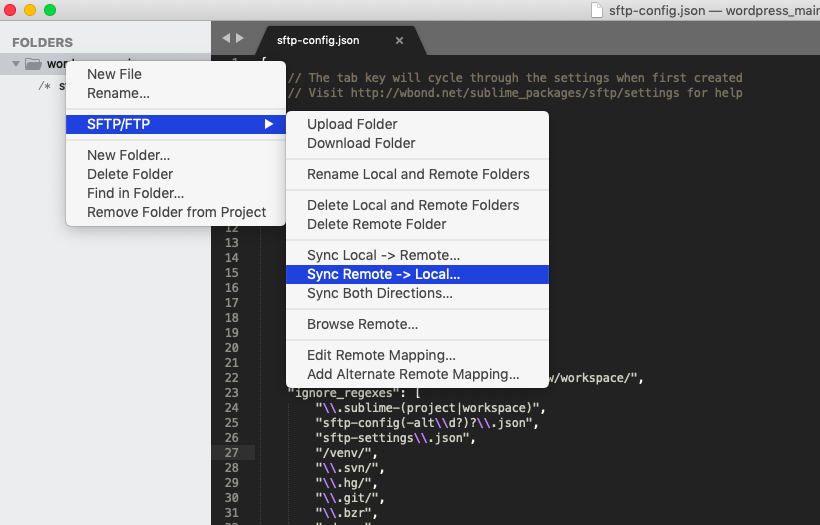Go forward with the right navigation arrow
The height and width of the screenshot is (525, 820).
(x=239, y=38)
